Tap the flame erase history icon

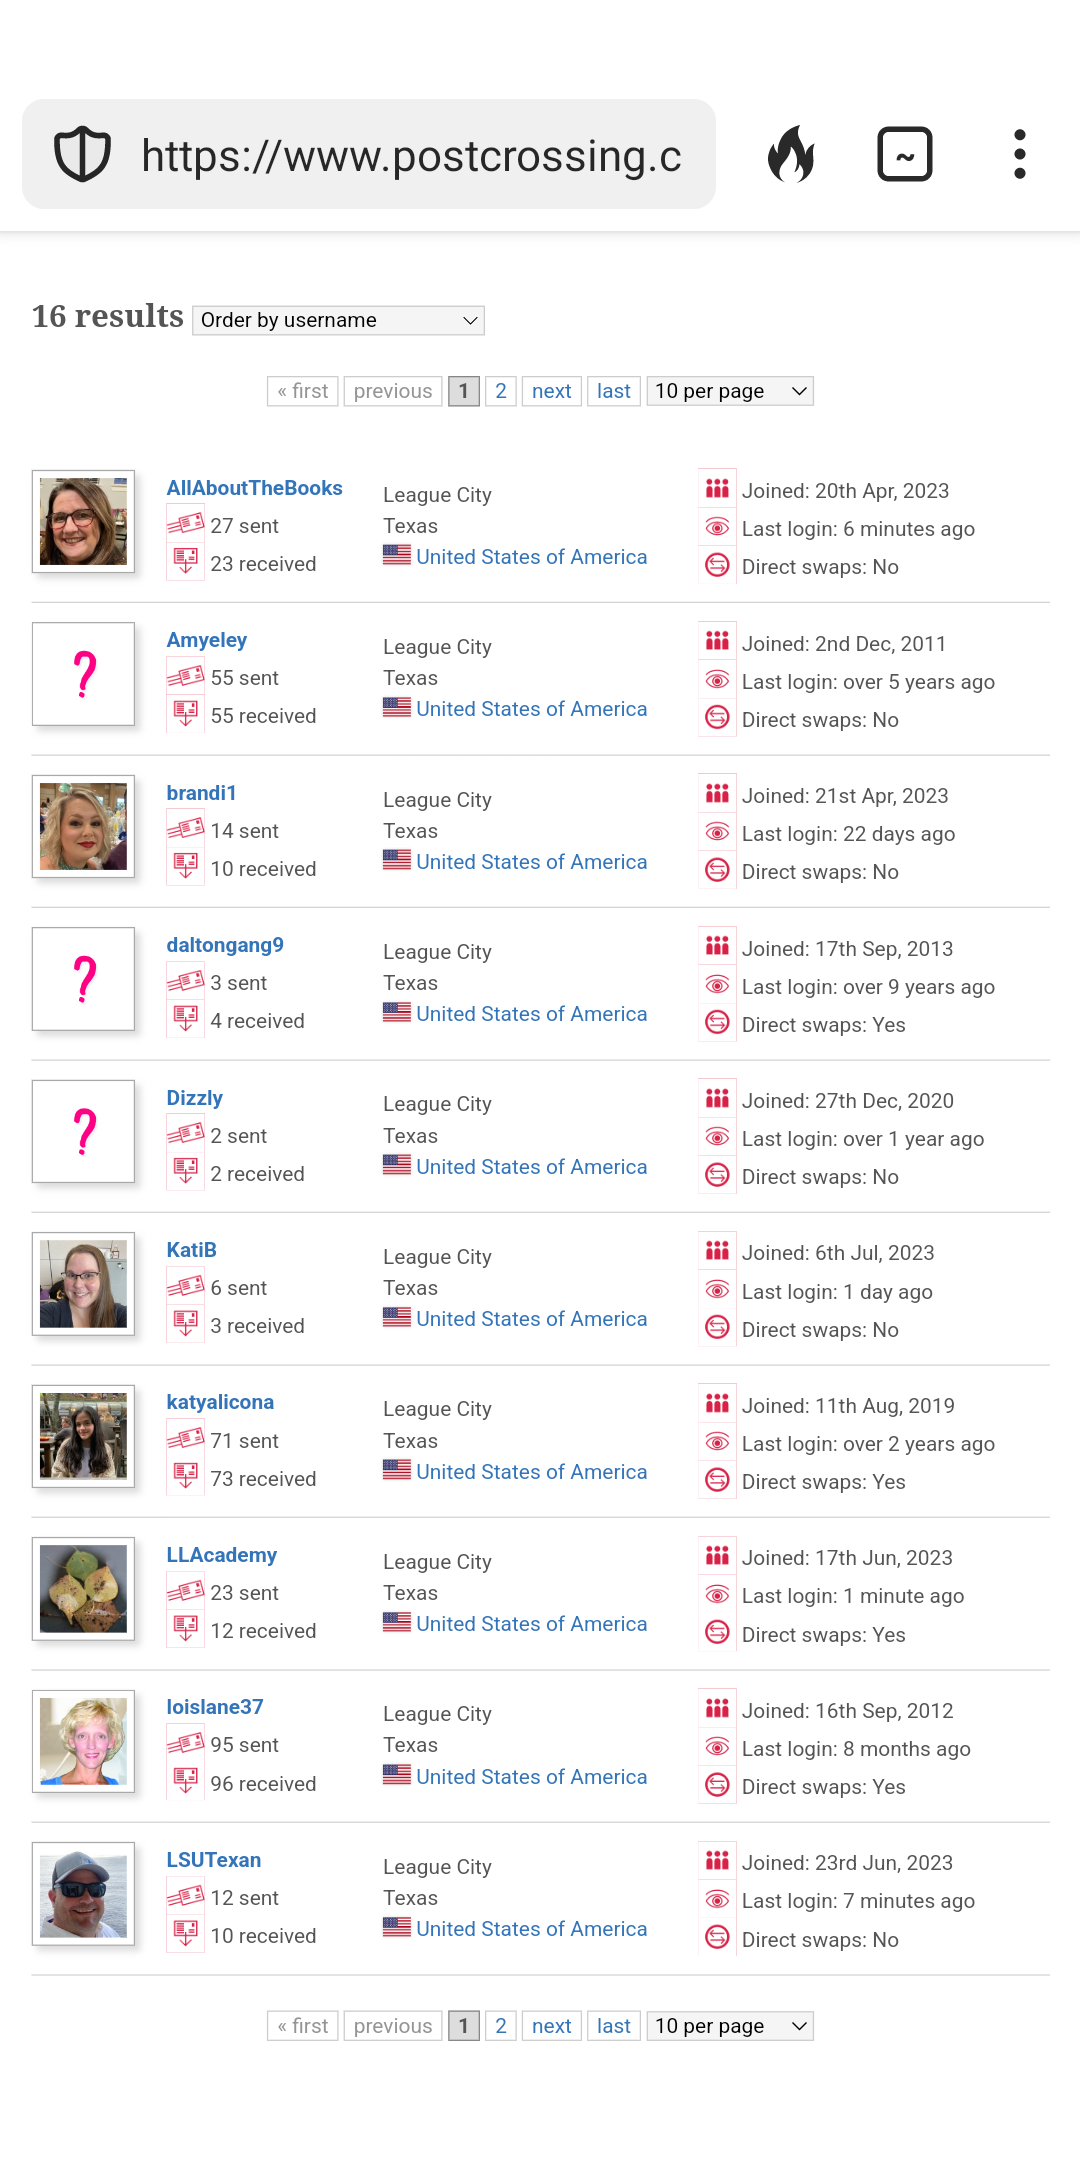pyautogui.click(x=791, y=154)
